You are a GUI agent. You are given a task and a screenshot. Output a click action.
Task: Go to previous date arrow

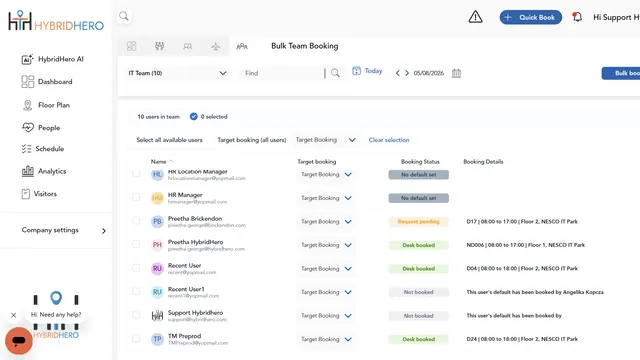(398, 73)
